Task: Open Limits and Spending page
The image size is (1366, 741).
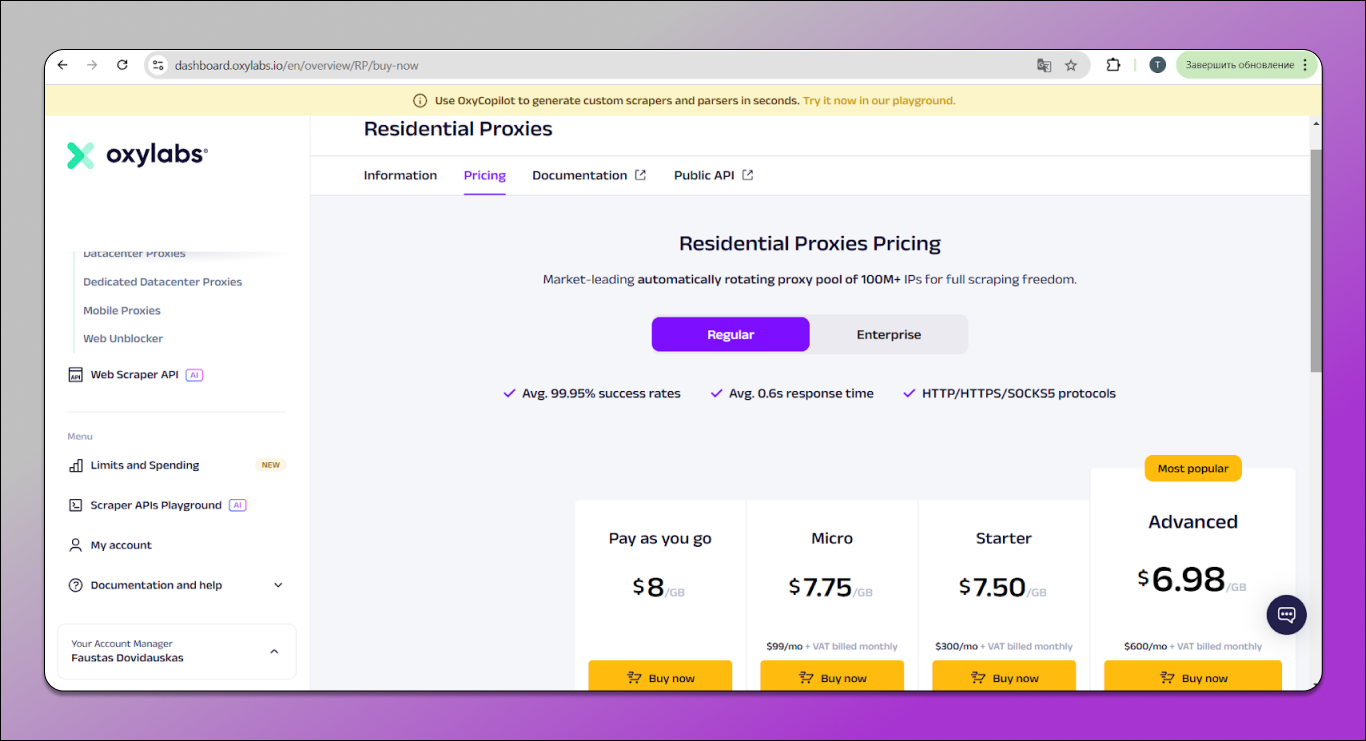Action: click(x=145, y=465)
